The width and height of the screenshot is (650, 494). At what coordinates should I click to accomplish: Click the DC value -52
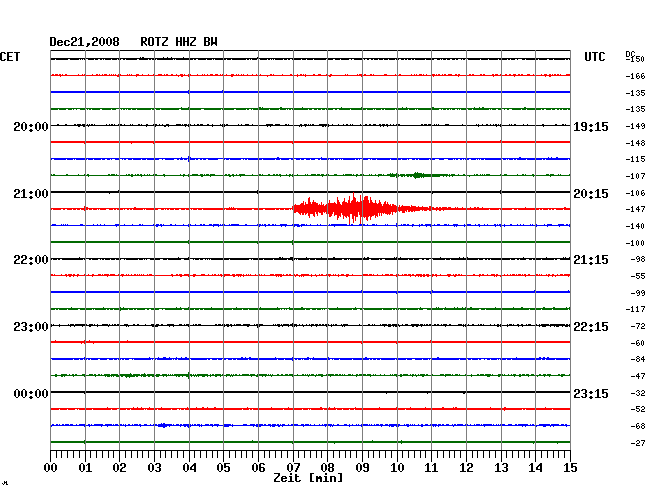click(638, 409)
